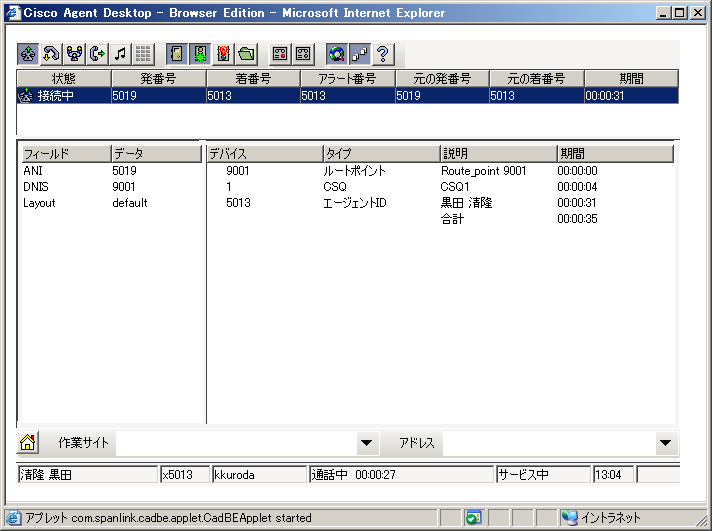This screenshot has height=531, width=712.
Task: Select the 接続中 call row
Action: (x=347, y=95)
